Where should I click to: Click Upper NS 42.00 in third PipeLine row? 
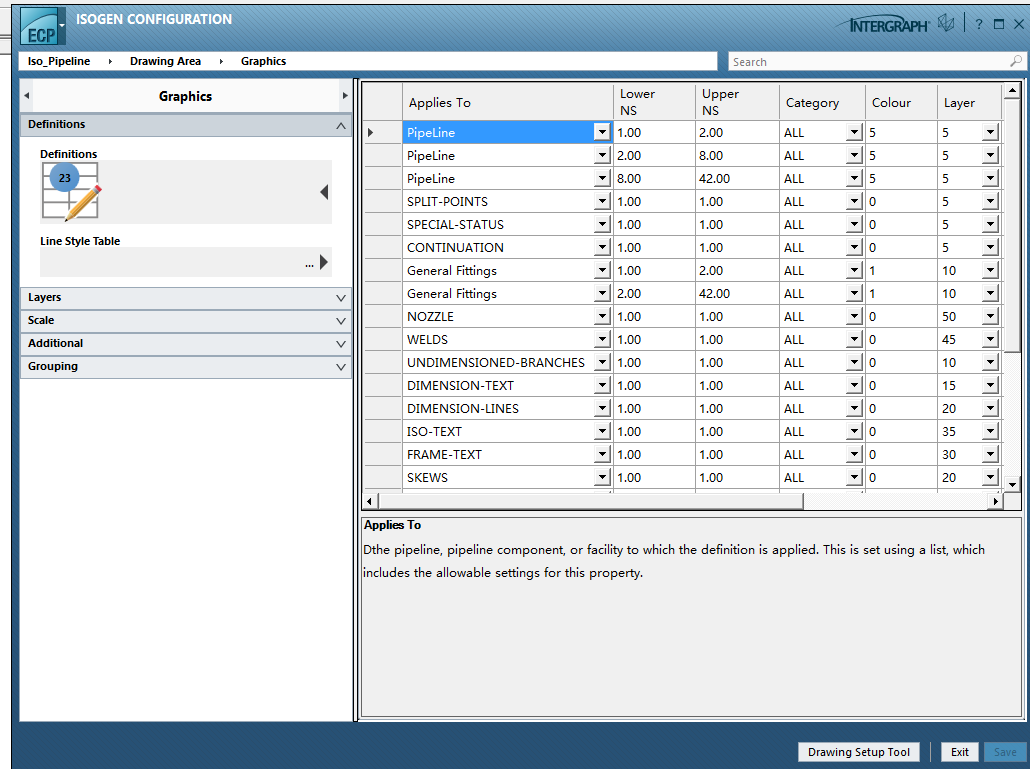click(x=737, y=179)
